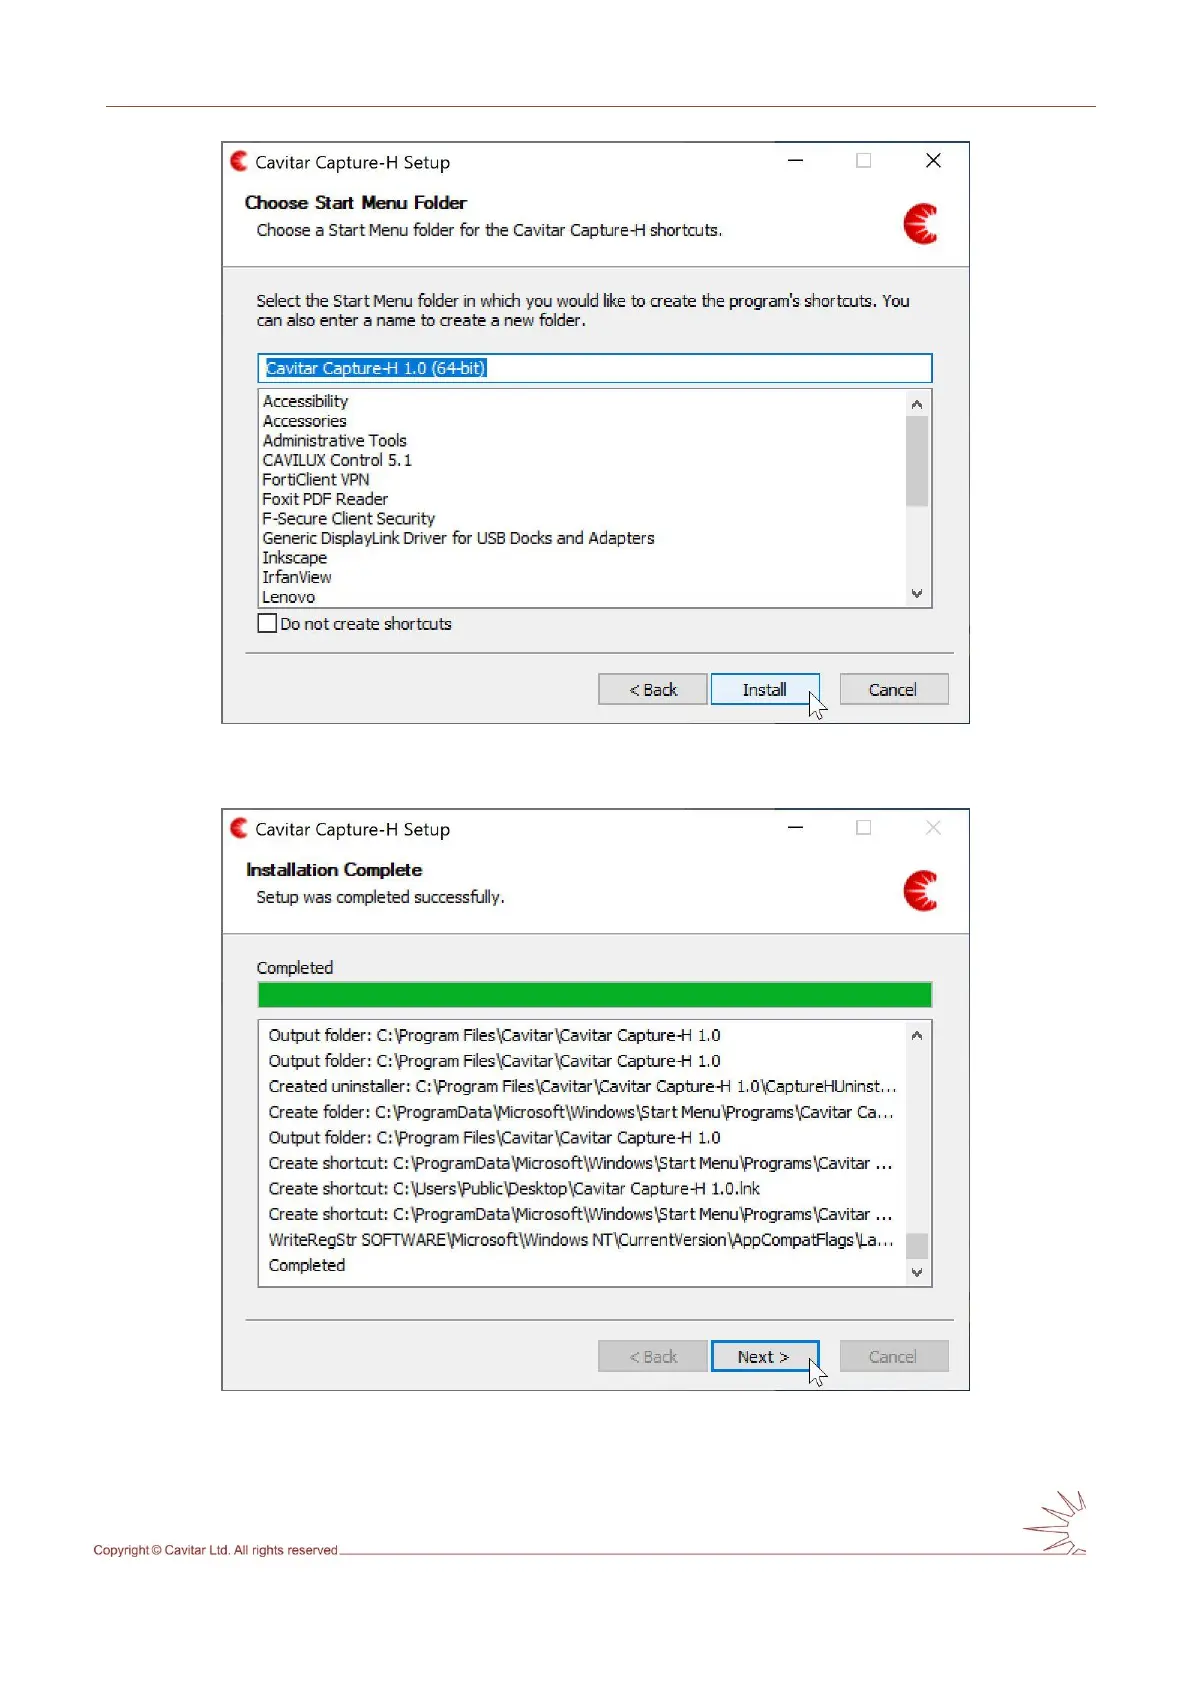Choose Inkscape from folder list
This screenshot has height=1684, width=1191.
(x=295, y=557)
